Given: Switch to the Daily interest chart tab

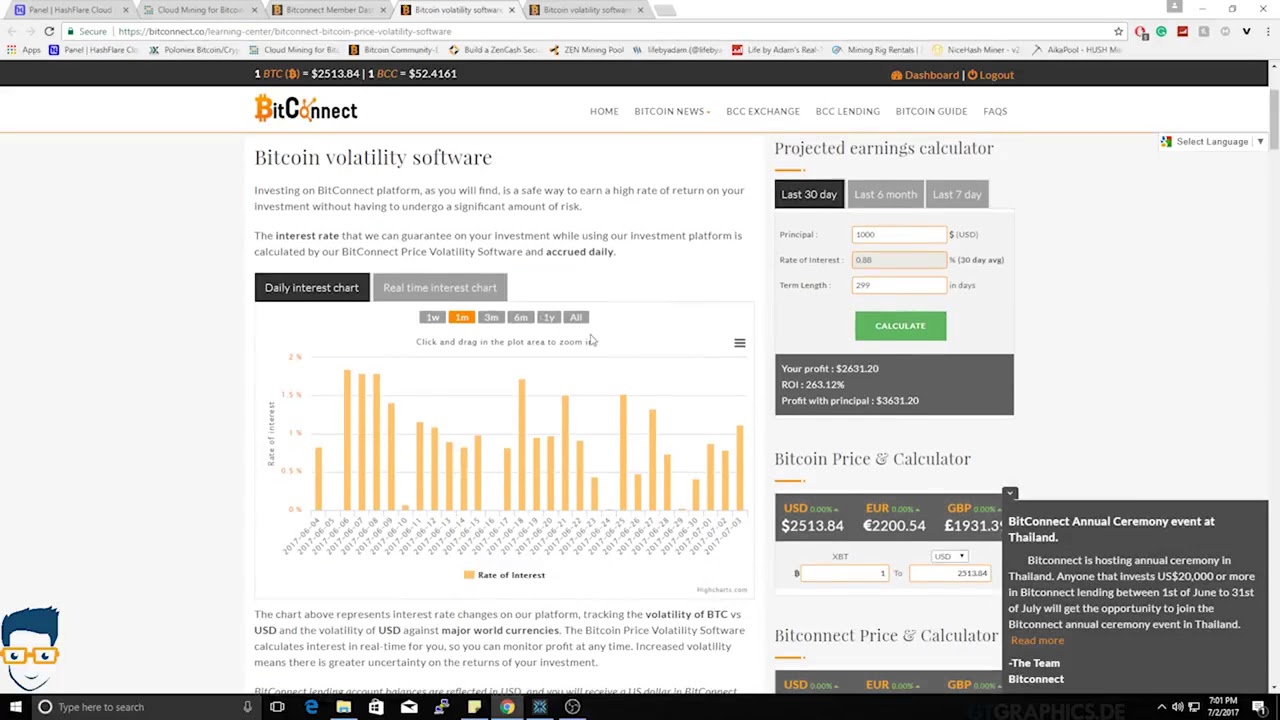Looking at the screenshot, I should 311,288.
